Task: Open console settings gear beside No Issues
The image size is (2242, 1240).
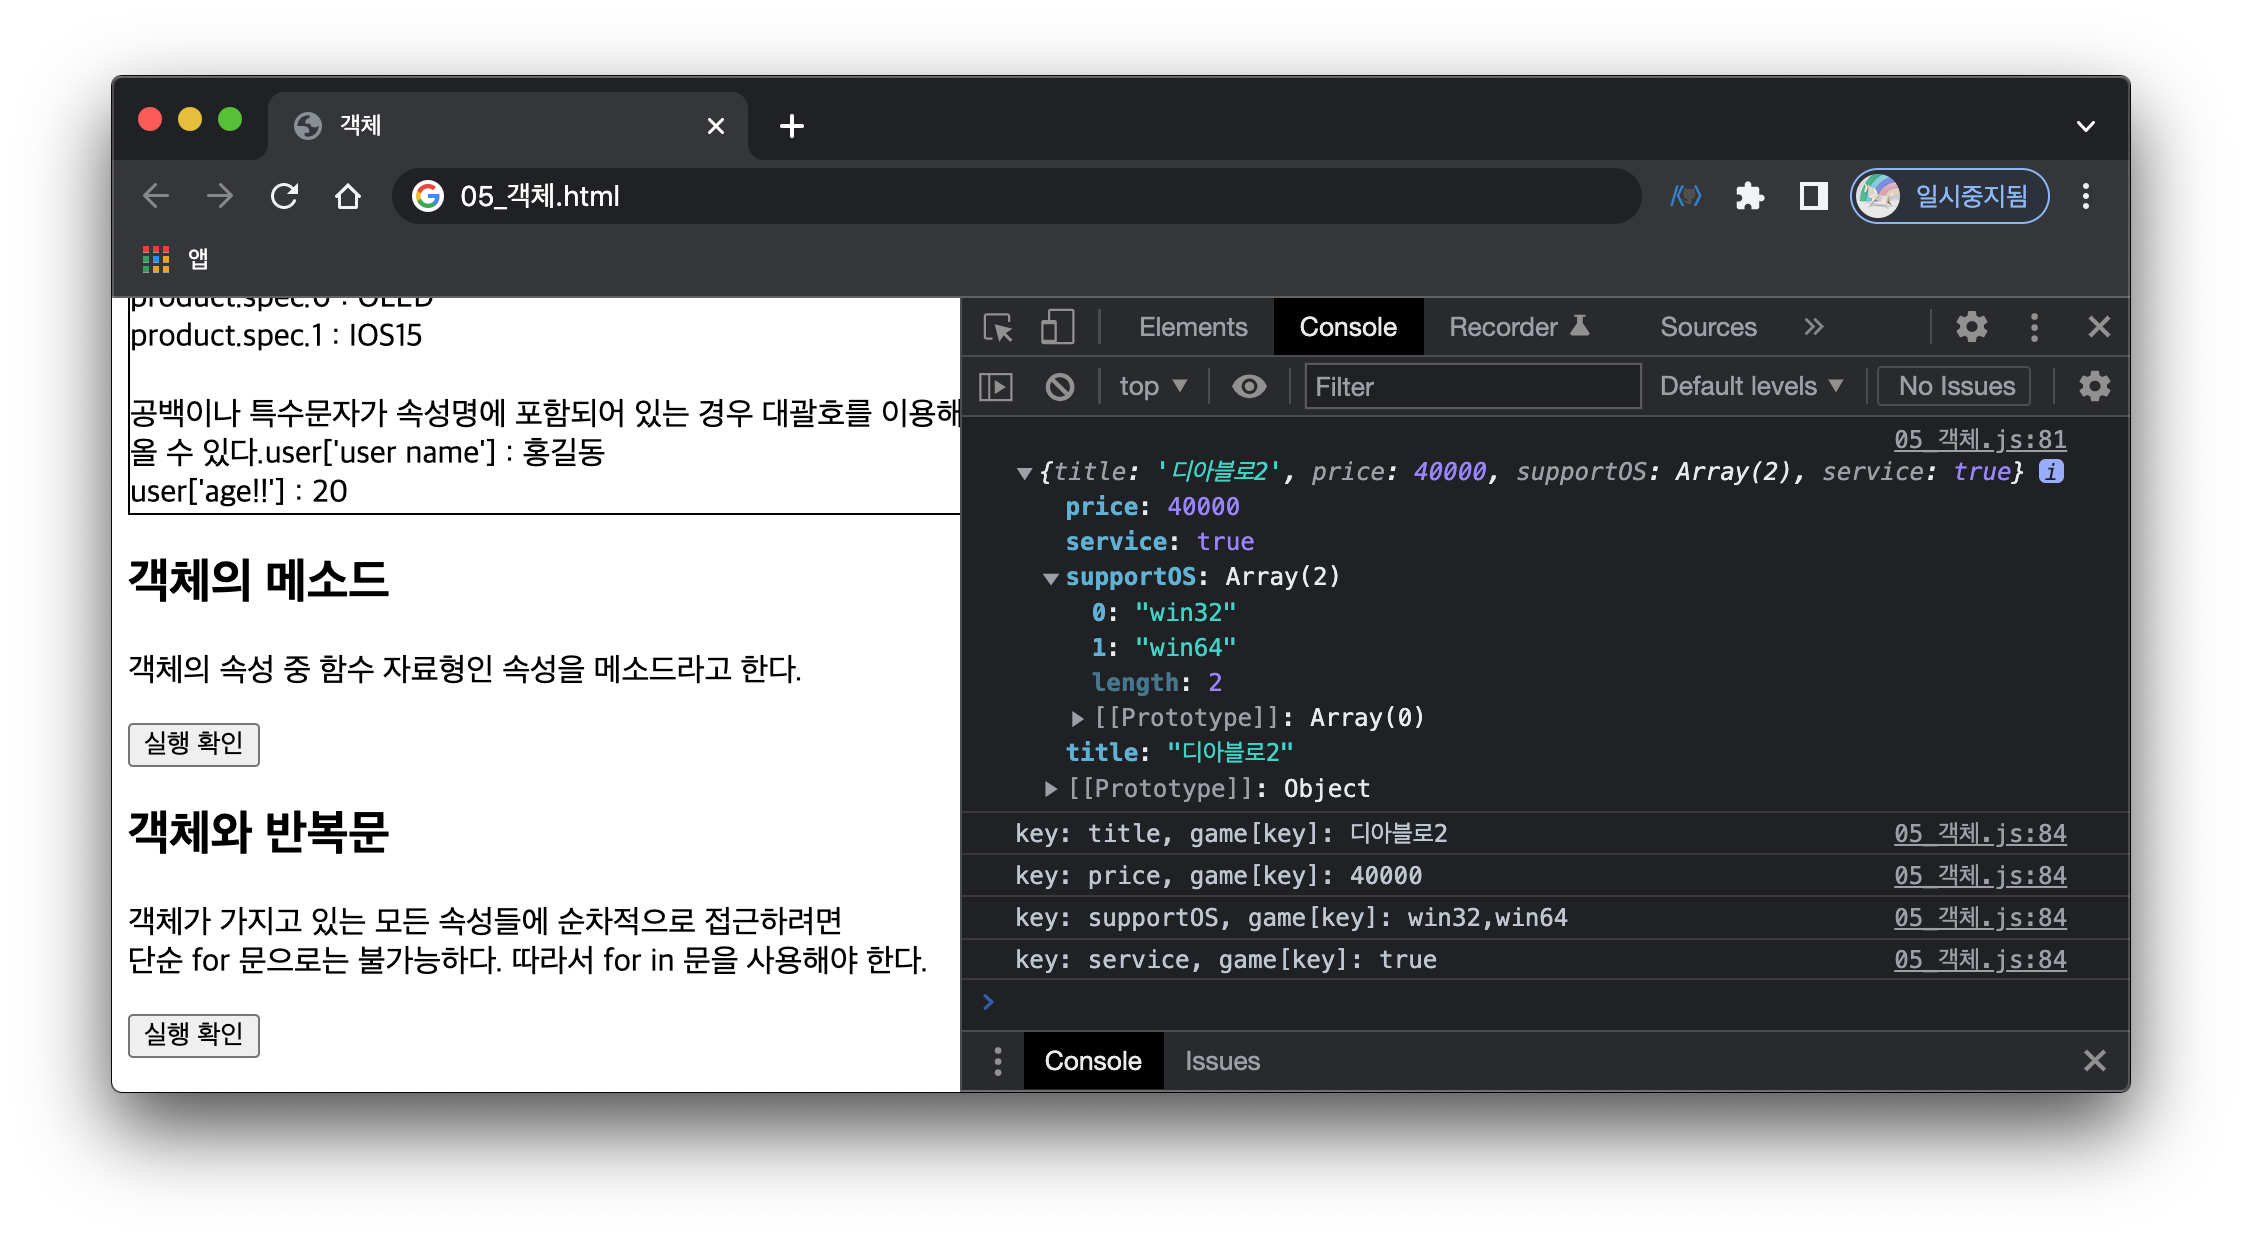Action: pos(2094,386)
